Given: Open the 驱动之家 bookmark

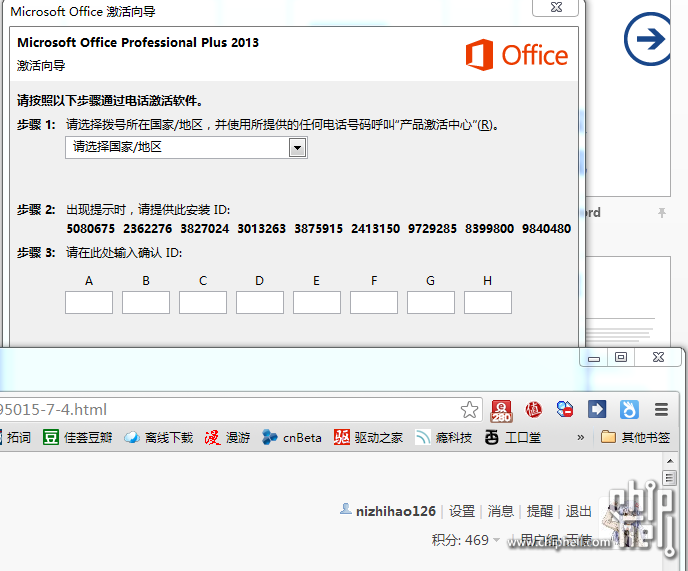Looking at the screenshot, I should (x=368, y=437).
